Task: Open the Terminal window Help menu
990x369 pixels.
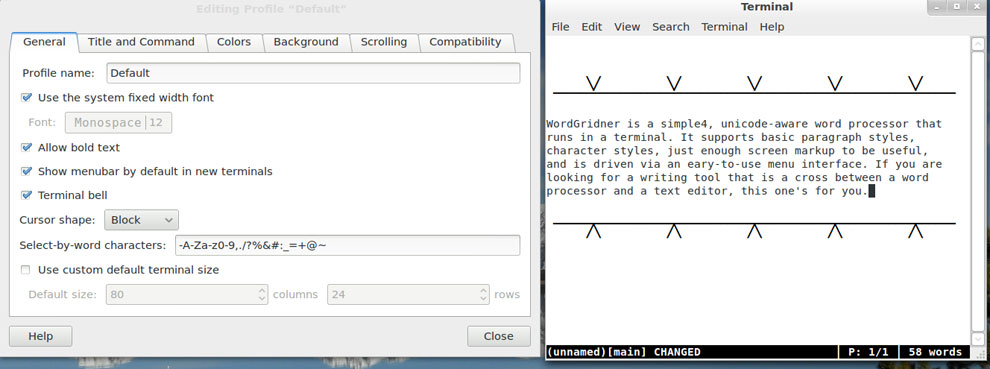Action: [772, 27]
